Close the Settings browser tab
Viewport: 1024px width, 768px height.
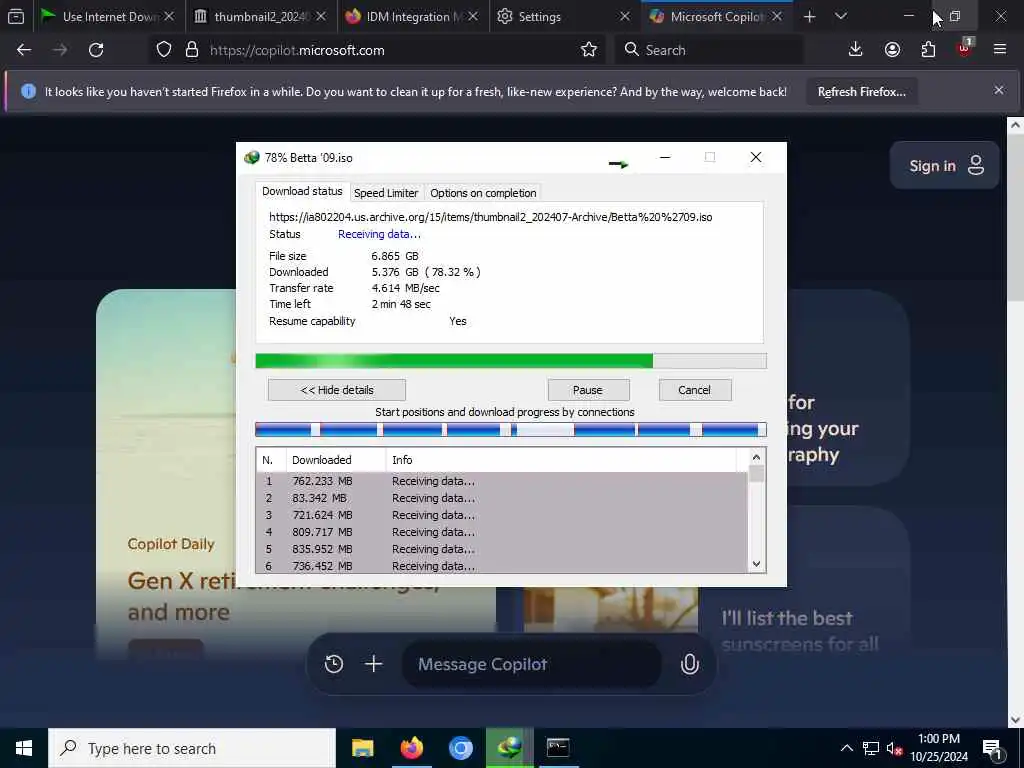coord(624,16)
